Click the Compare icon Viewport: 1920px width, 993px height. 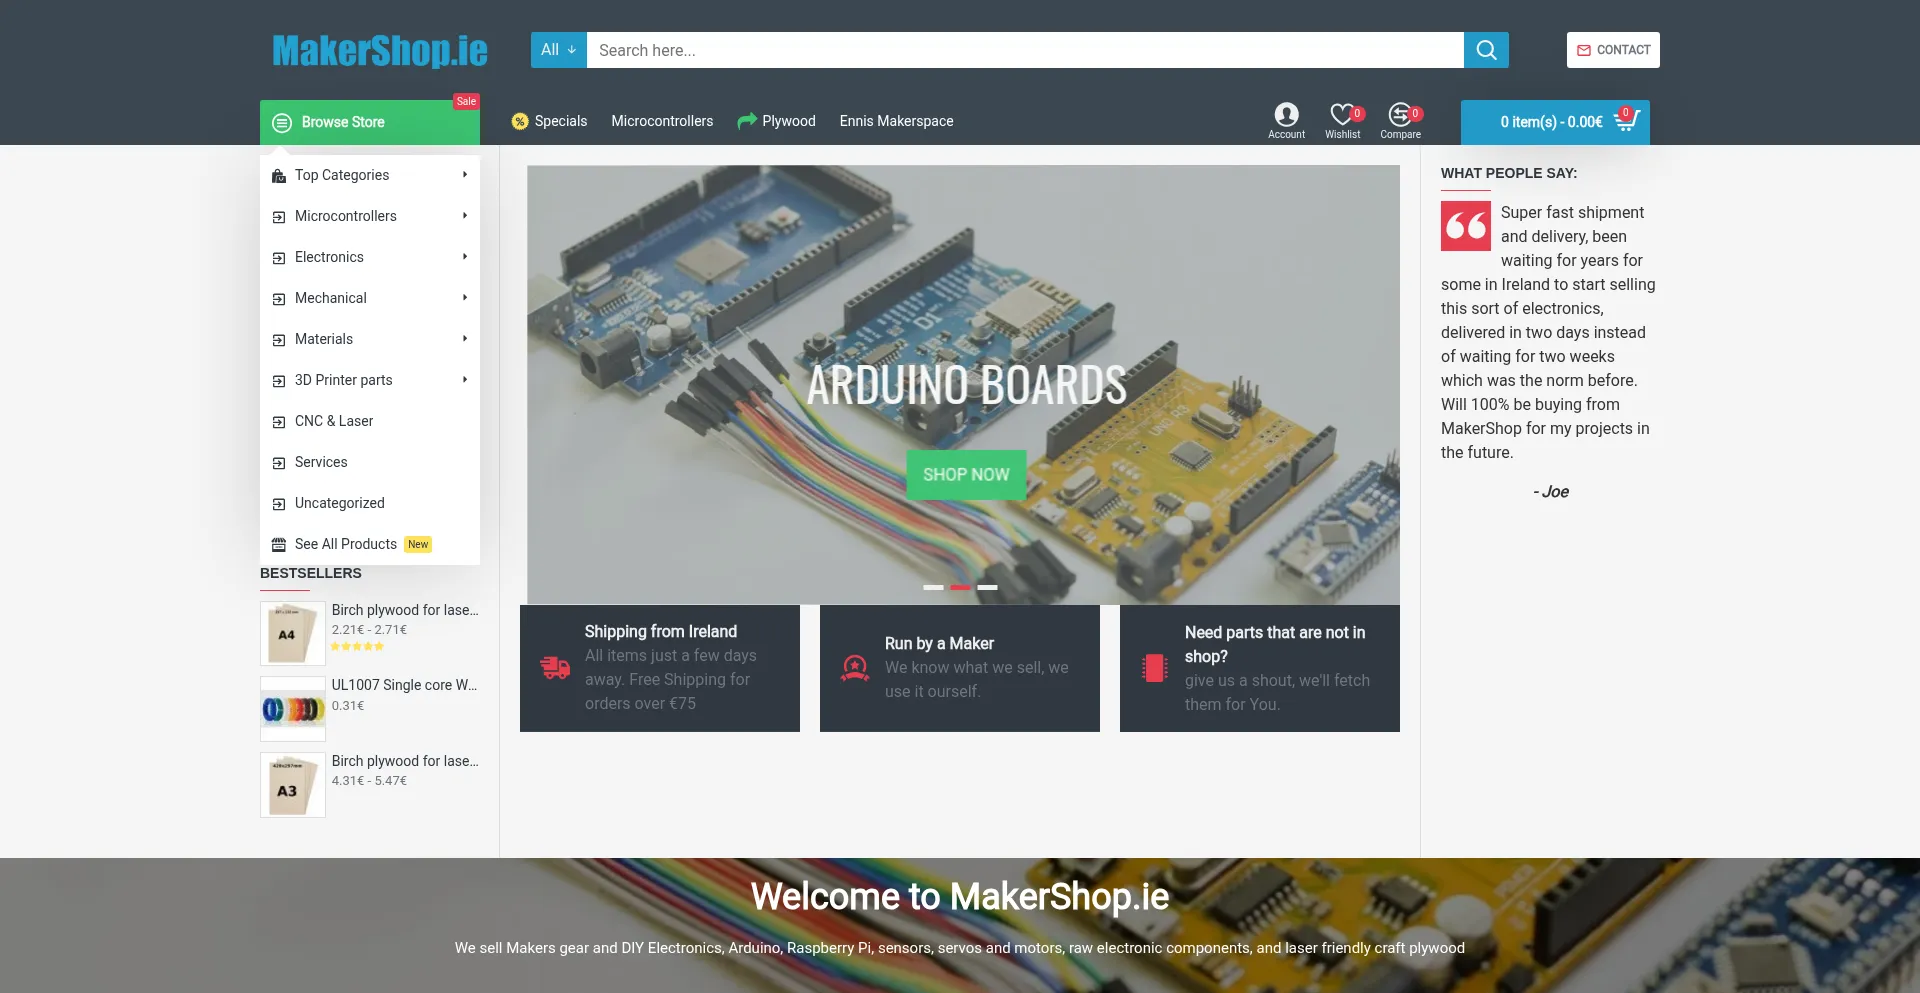(x=1400, y=116)
